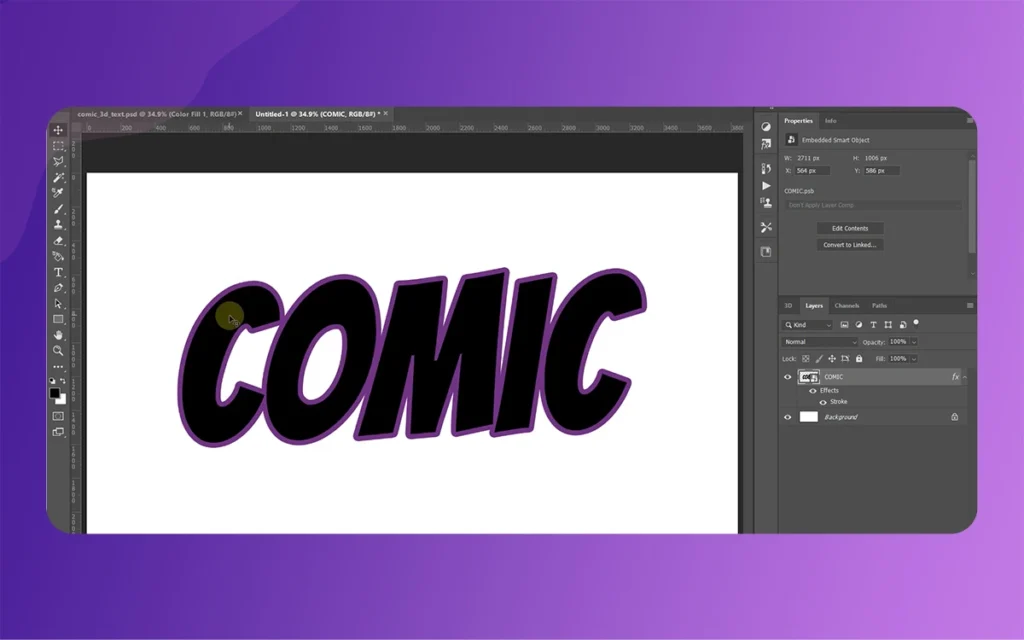Select the Rectangle shape tool

[x=58, y=319]
